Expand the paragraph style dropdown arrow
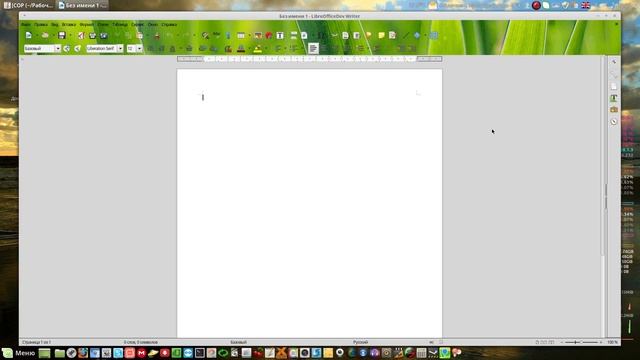This screenshot has height=360, width=640. [x=58, y=49]
